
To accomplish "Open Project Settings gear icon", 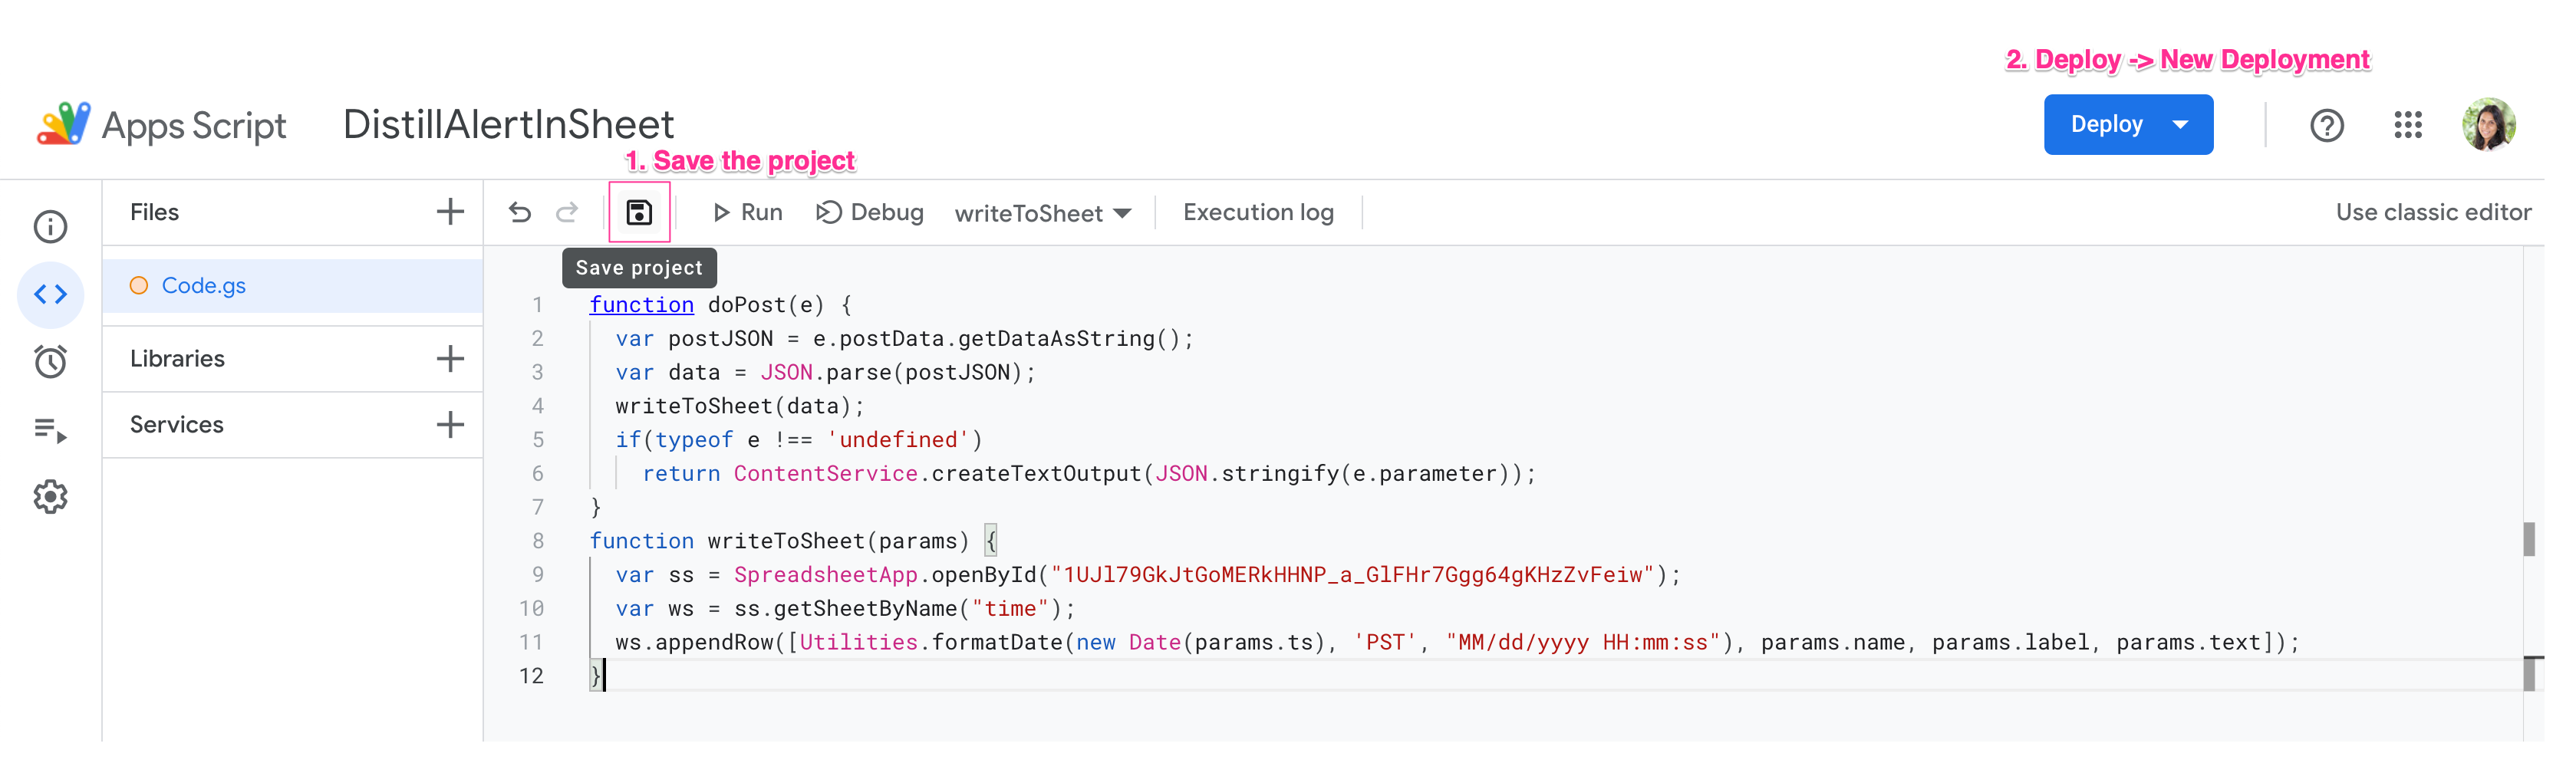I will 50,497.
